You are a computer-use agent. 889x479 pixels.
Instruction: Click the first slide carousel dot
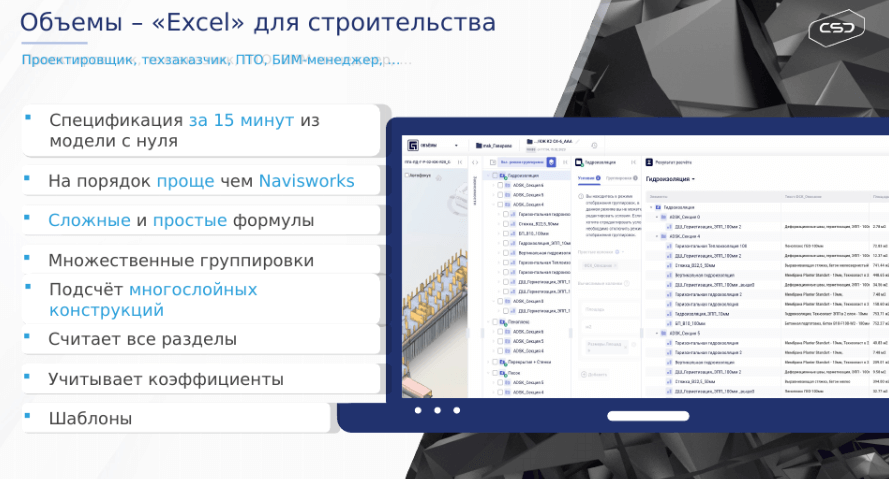click(x=418, y=410)
